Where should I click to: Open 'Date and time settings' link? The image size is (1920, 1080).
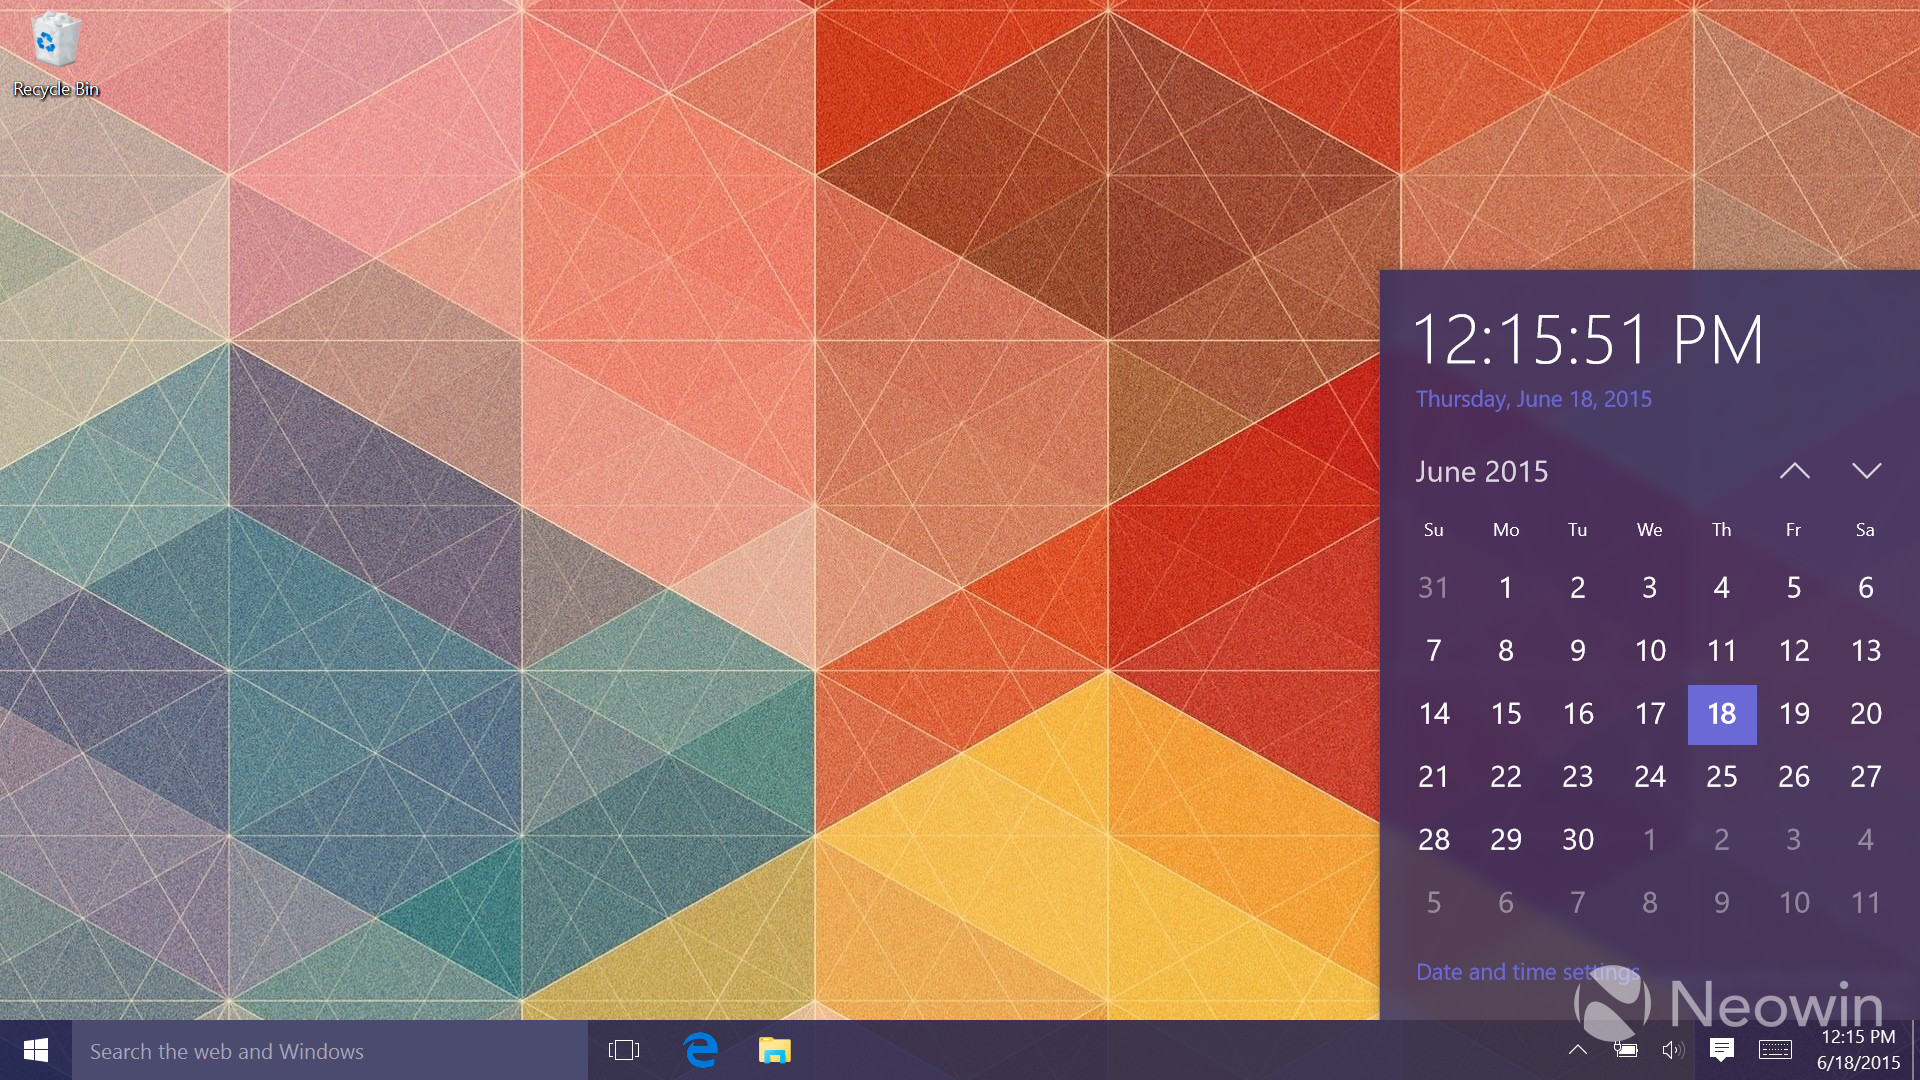click(1528, 972)
